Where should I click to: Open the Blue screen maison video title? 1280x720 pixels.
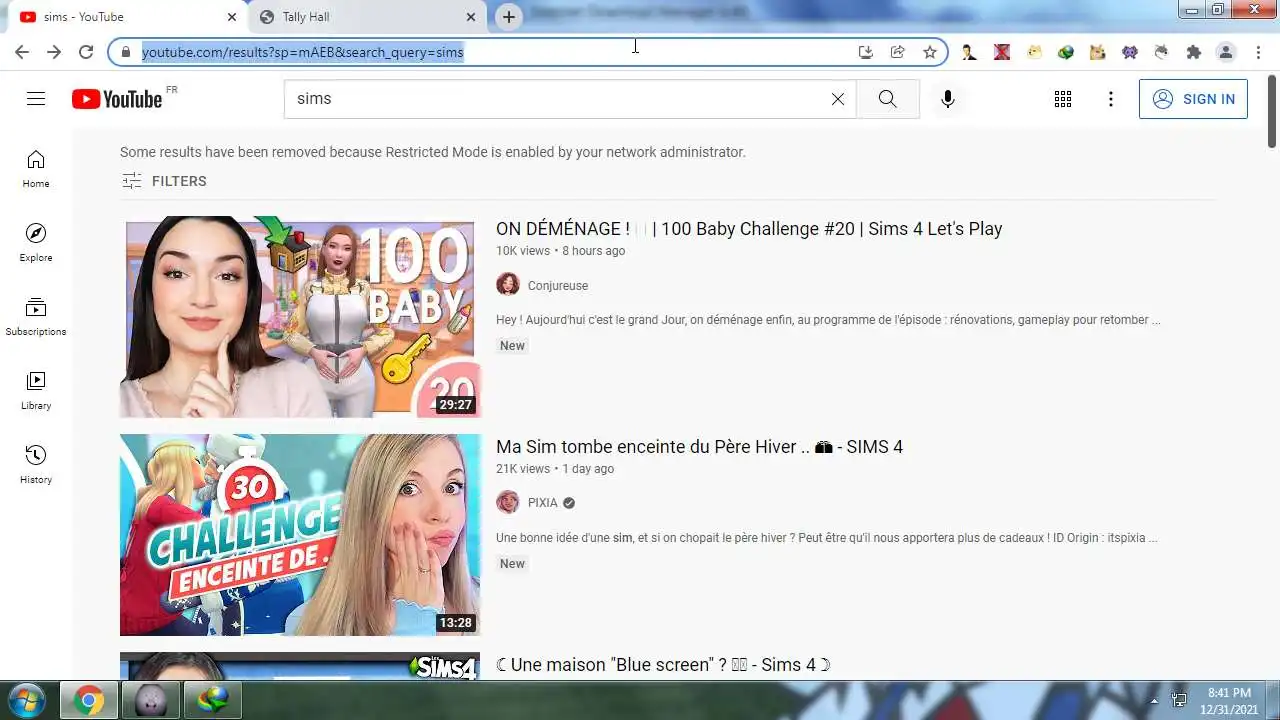tap(664, 665)
